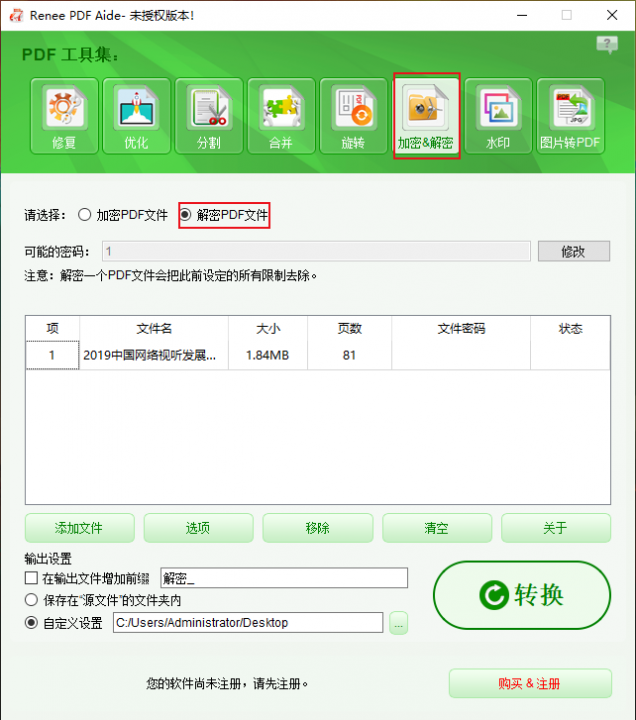Minimize the Renee PDF Aide window
The image size is (636, 720).
(x=522, y=15)
